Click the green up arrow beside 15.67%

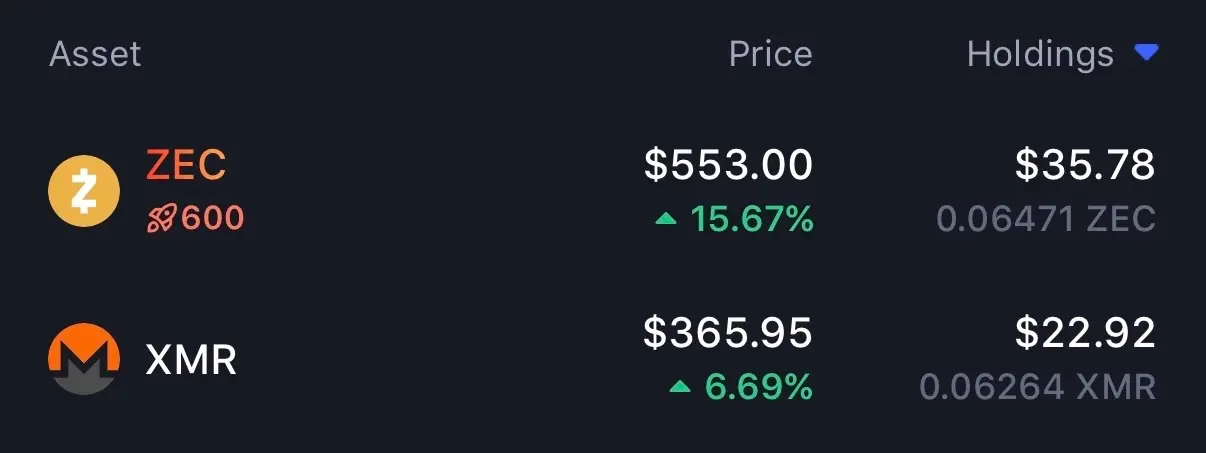(666, 218)
